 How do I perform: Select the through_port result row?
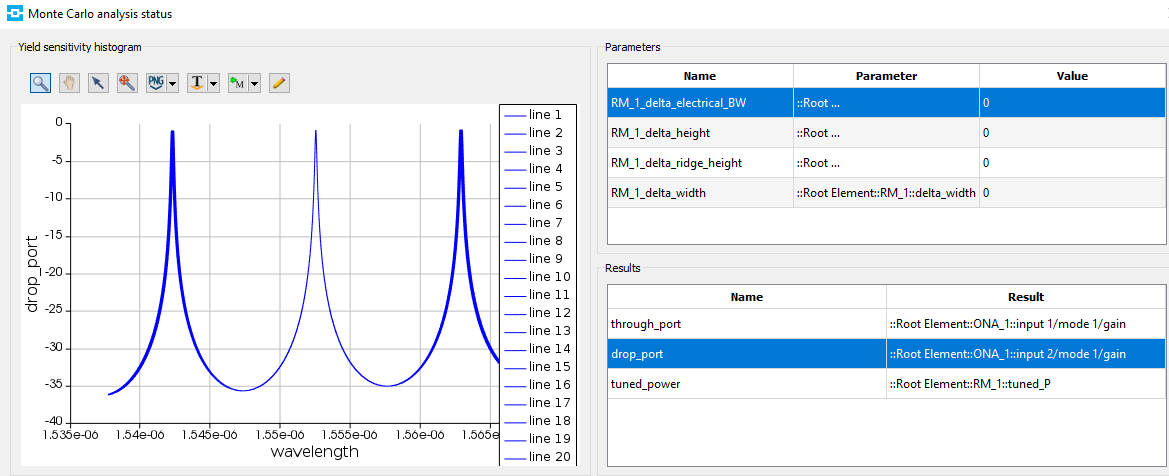[x=886, y=324]
